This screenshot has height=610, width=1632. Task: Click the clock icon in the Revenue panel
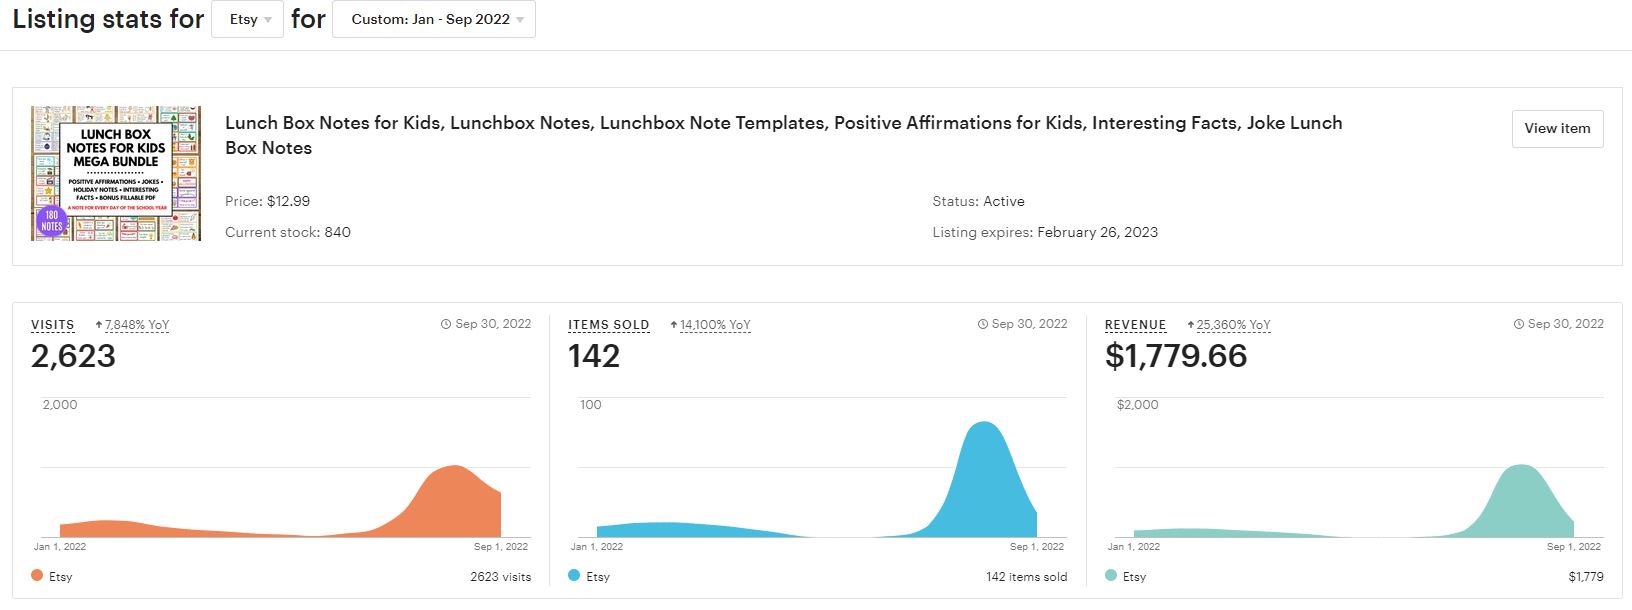1519,324
